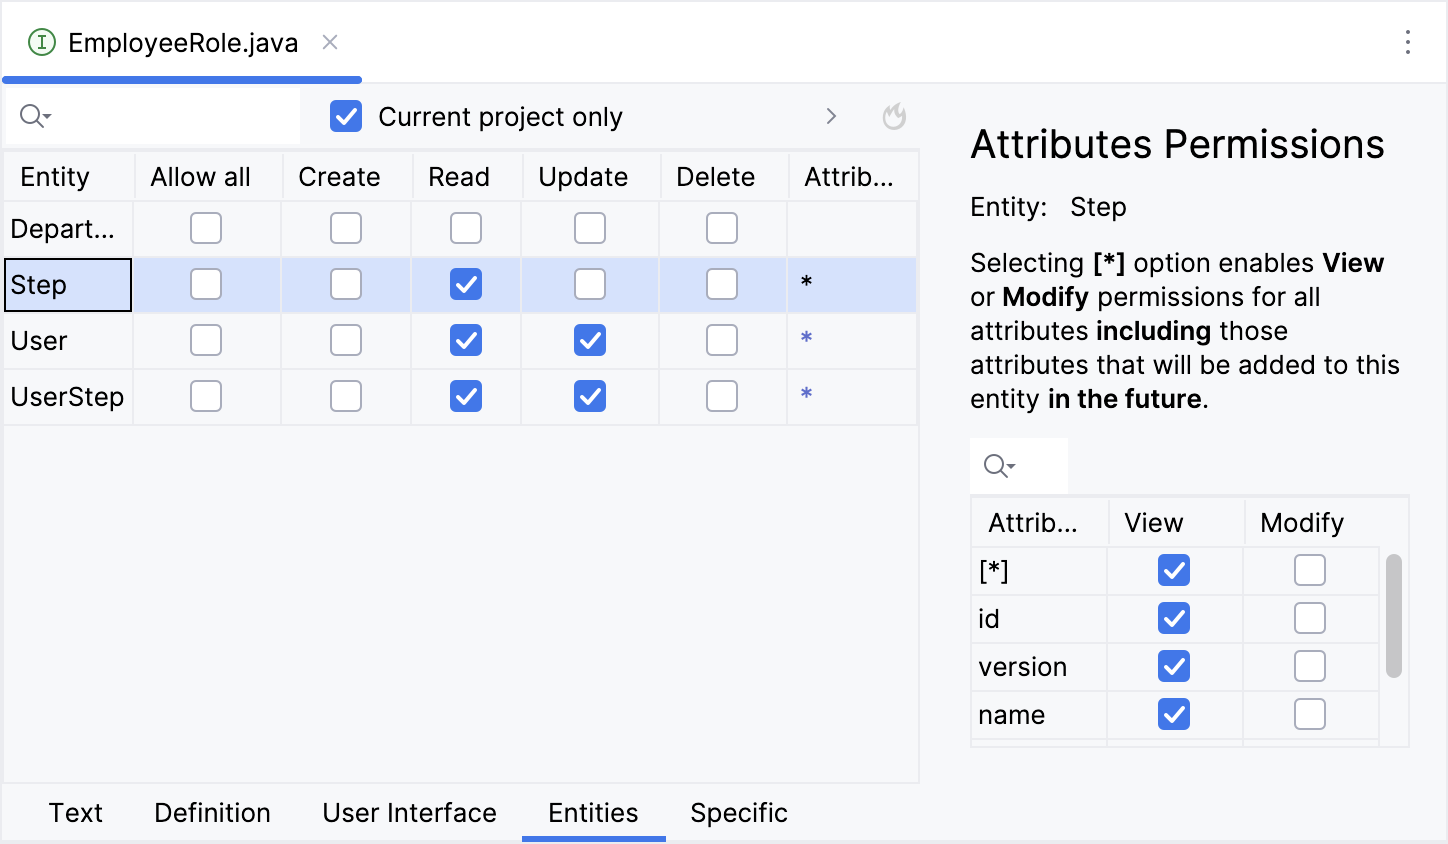The width and height of the screenshot is (1448, 844).
Task: Click the Entity column header
Action: click(68, 176)
